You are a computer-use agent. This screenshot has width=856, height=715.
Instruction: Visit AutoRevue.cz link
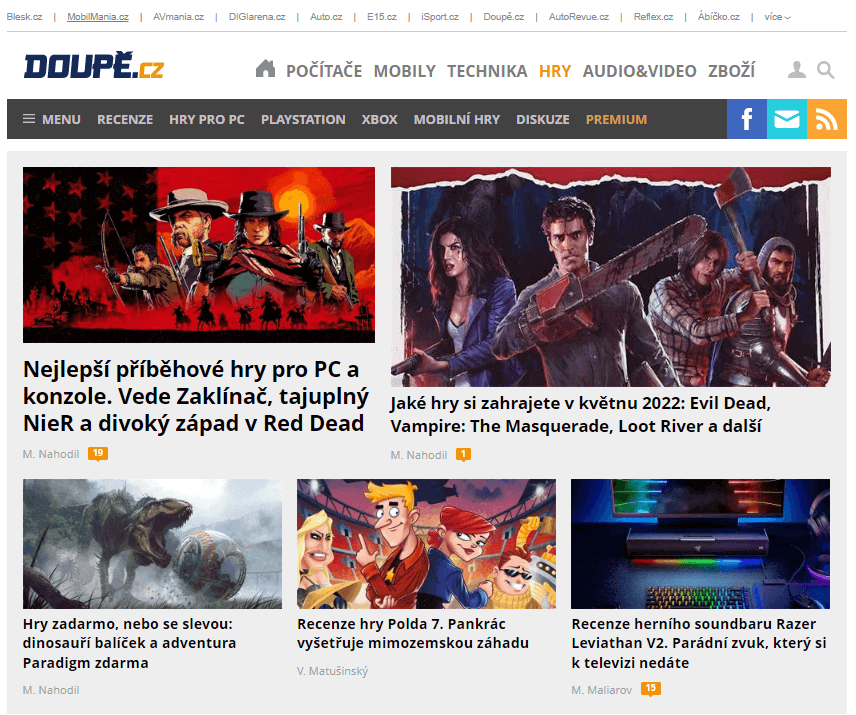coord(579,17)
